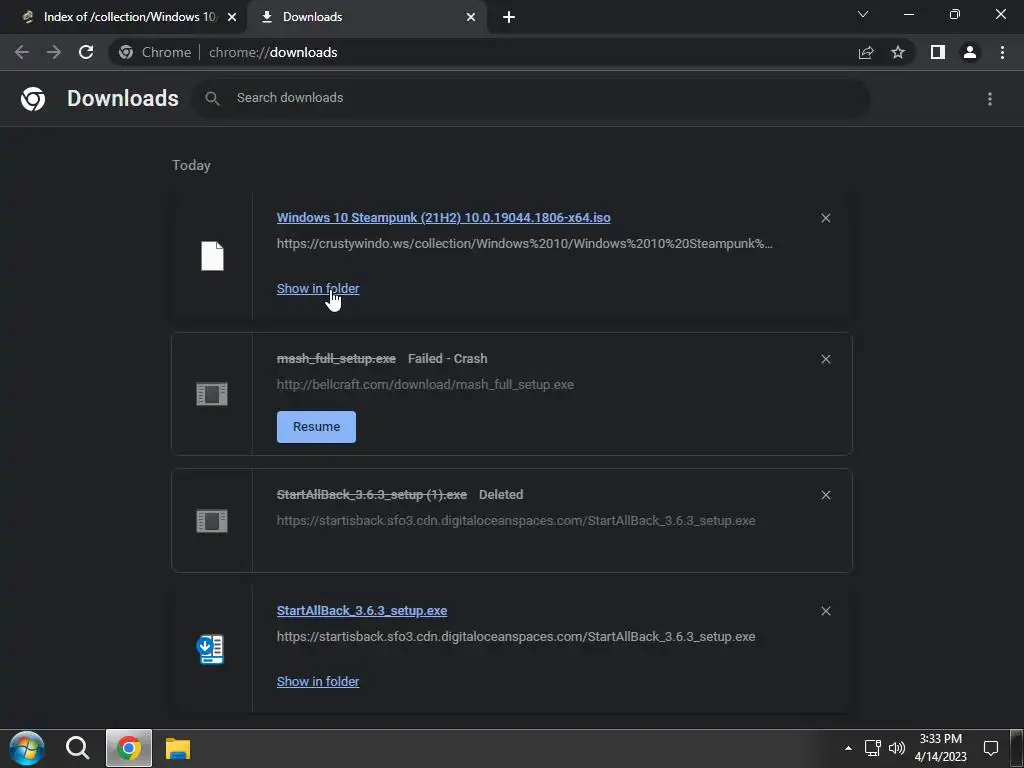Open the taskbar clock showing 3:33 PM
The height and width of the screenshot is (768, 1024).
(x=940, y=748)
